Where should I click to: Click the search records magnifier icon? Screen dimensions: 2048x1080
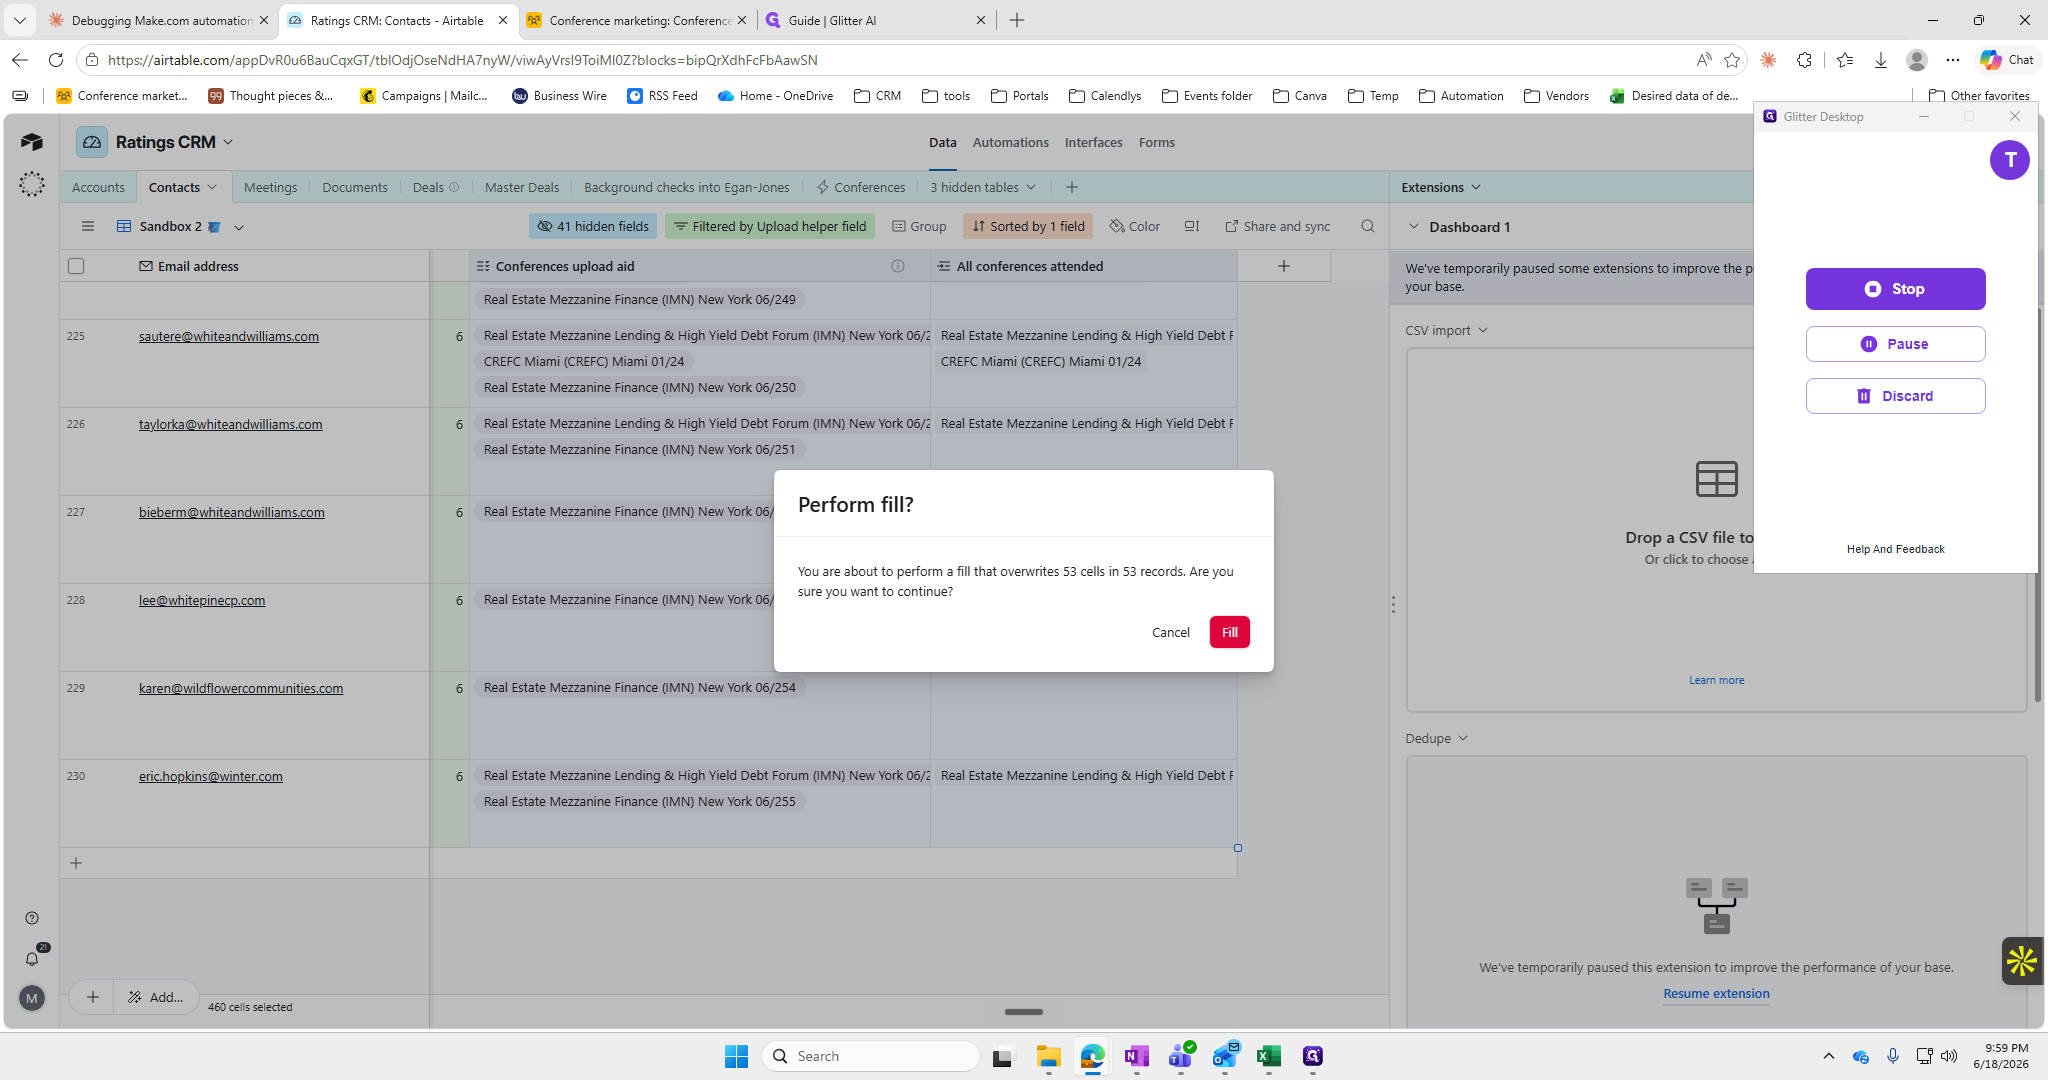(1367, 226)
